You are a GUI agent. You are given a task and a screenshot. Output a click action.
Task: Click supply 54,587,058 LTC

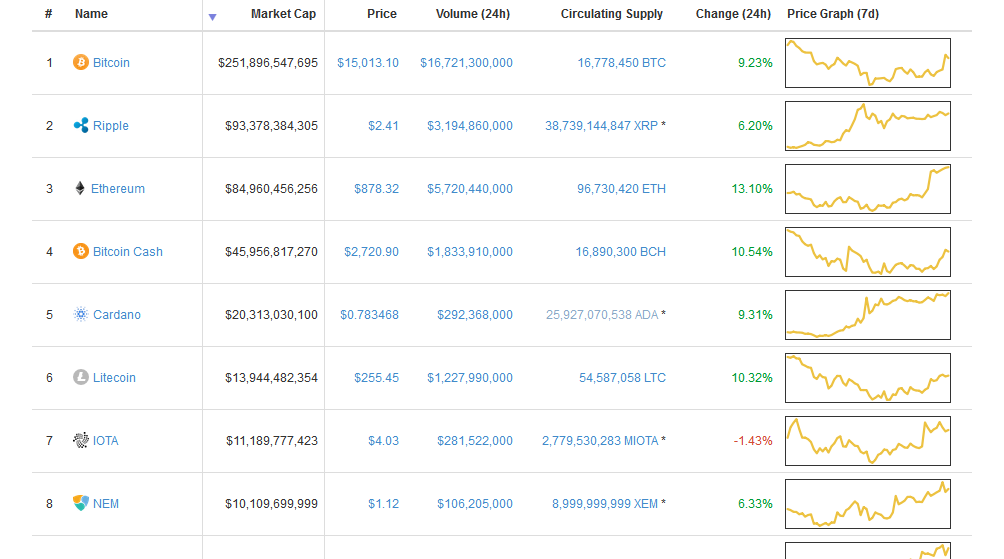(622, 378)
